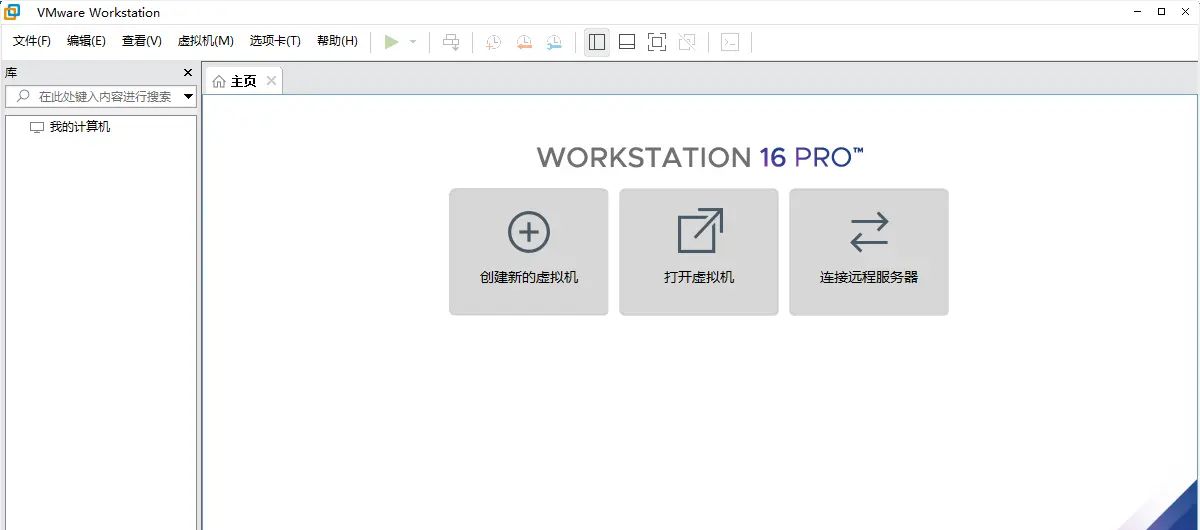Click the 打开虚拟机 button

(699, 252)
